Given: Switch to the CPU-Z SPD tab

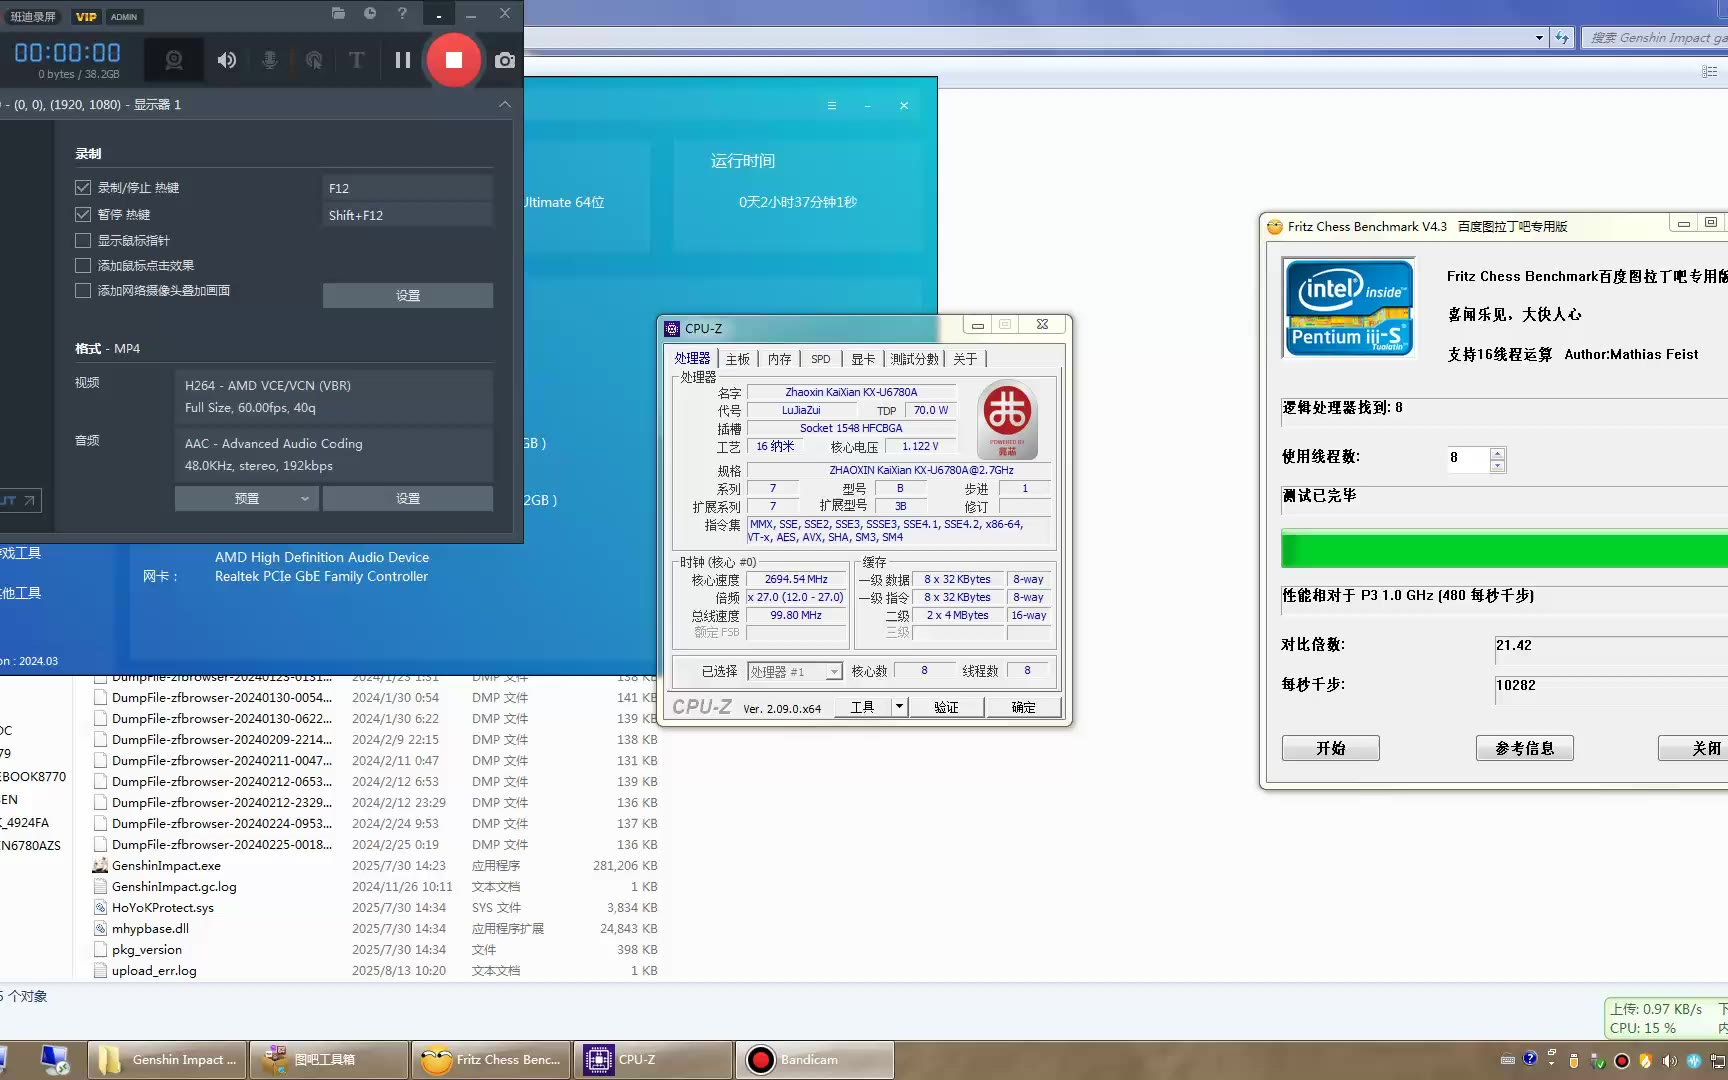Looking at the screenshot, I should coord(820,359).
